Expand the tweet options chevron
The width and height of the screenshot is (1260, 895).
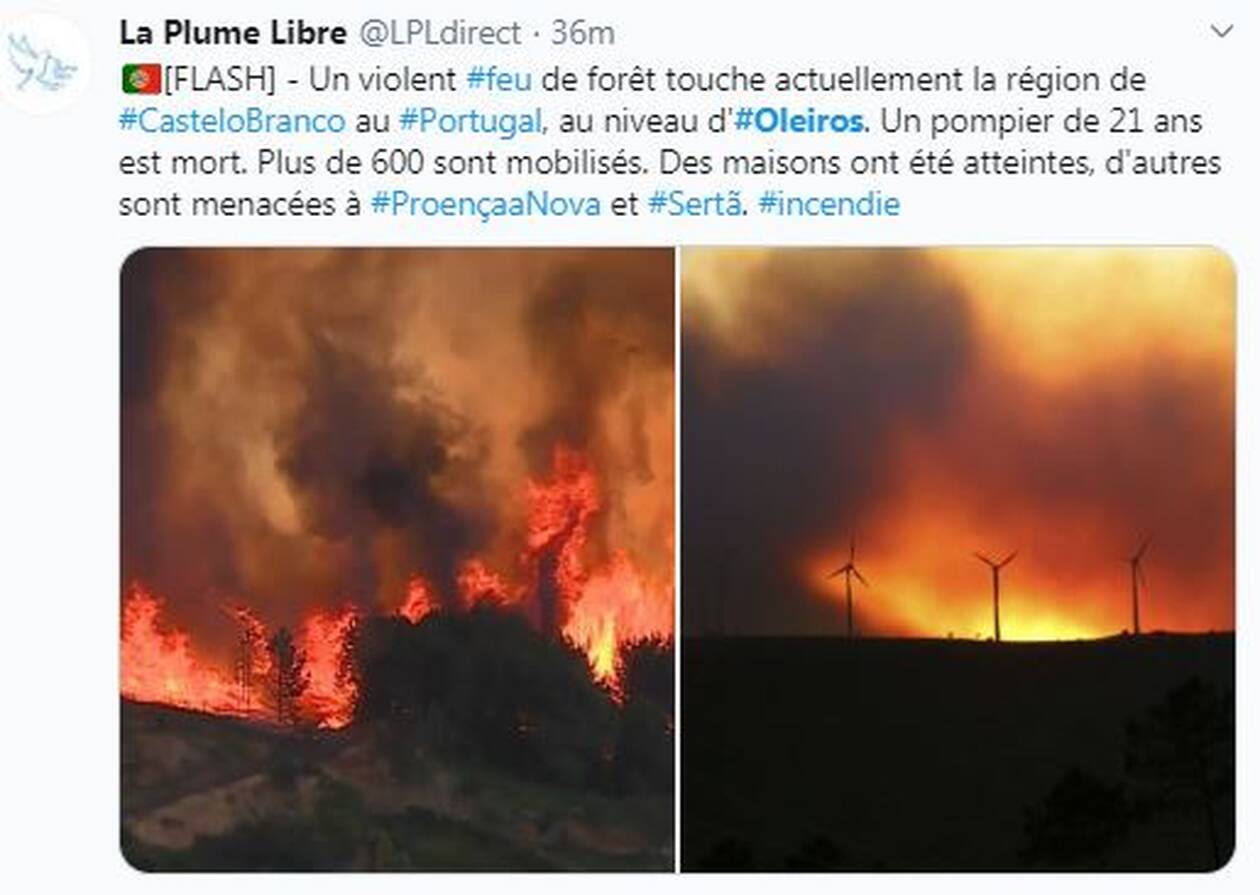(1222, 32)
